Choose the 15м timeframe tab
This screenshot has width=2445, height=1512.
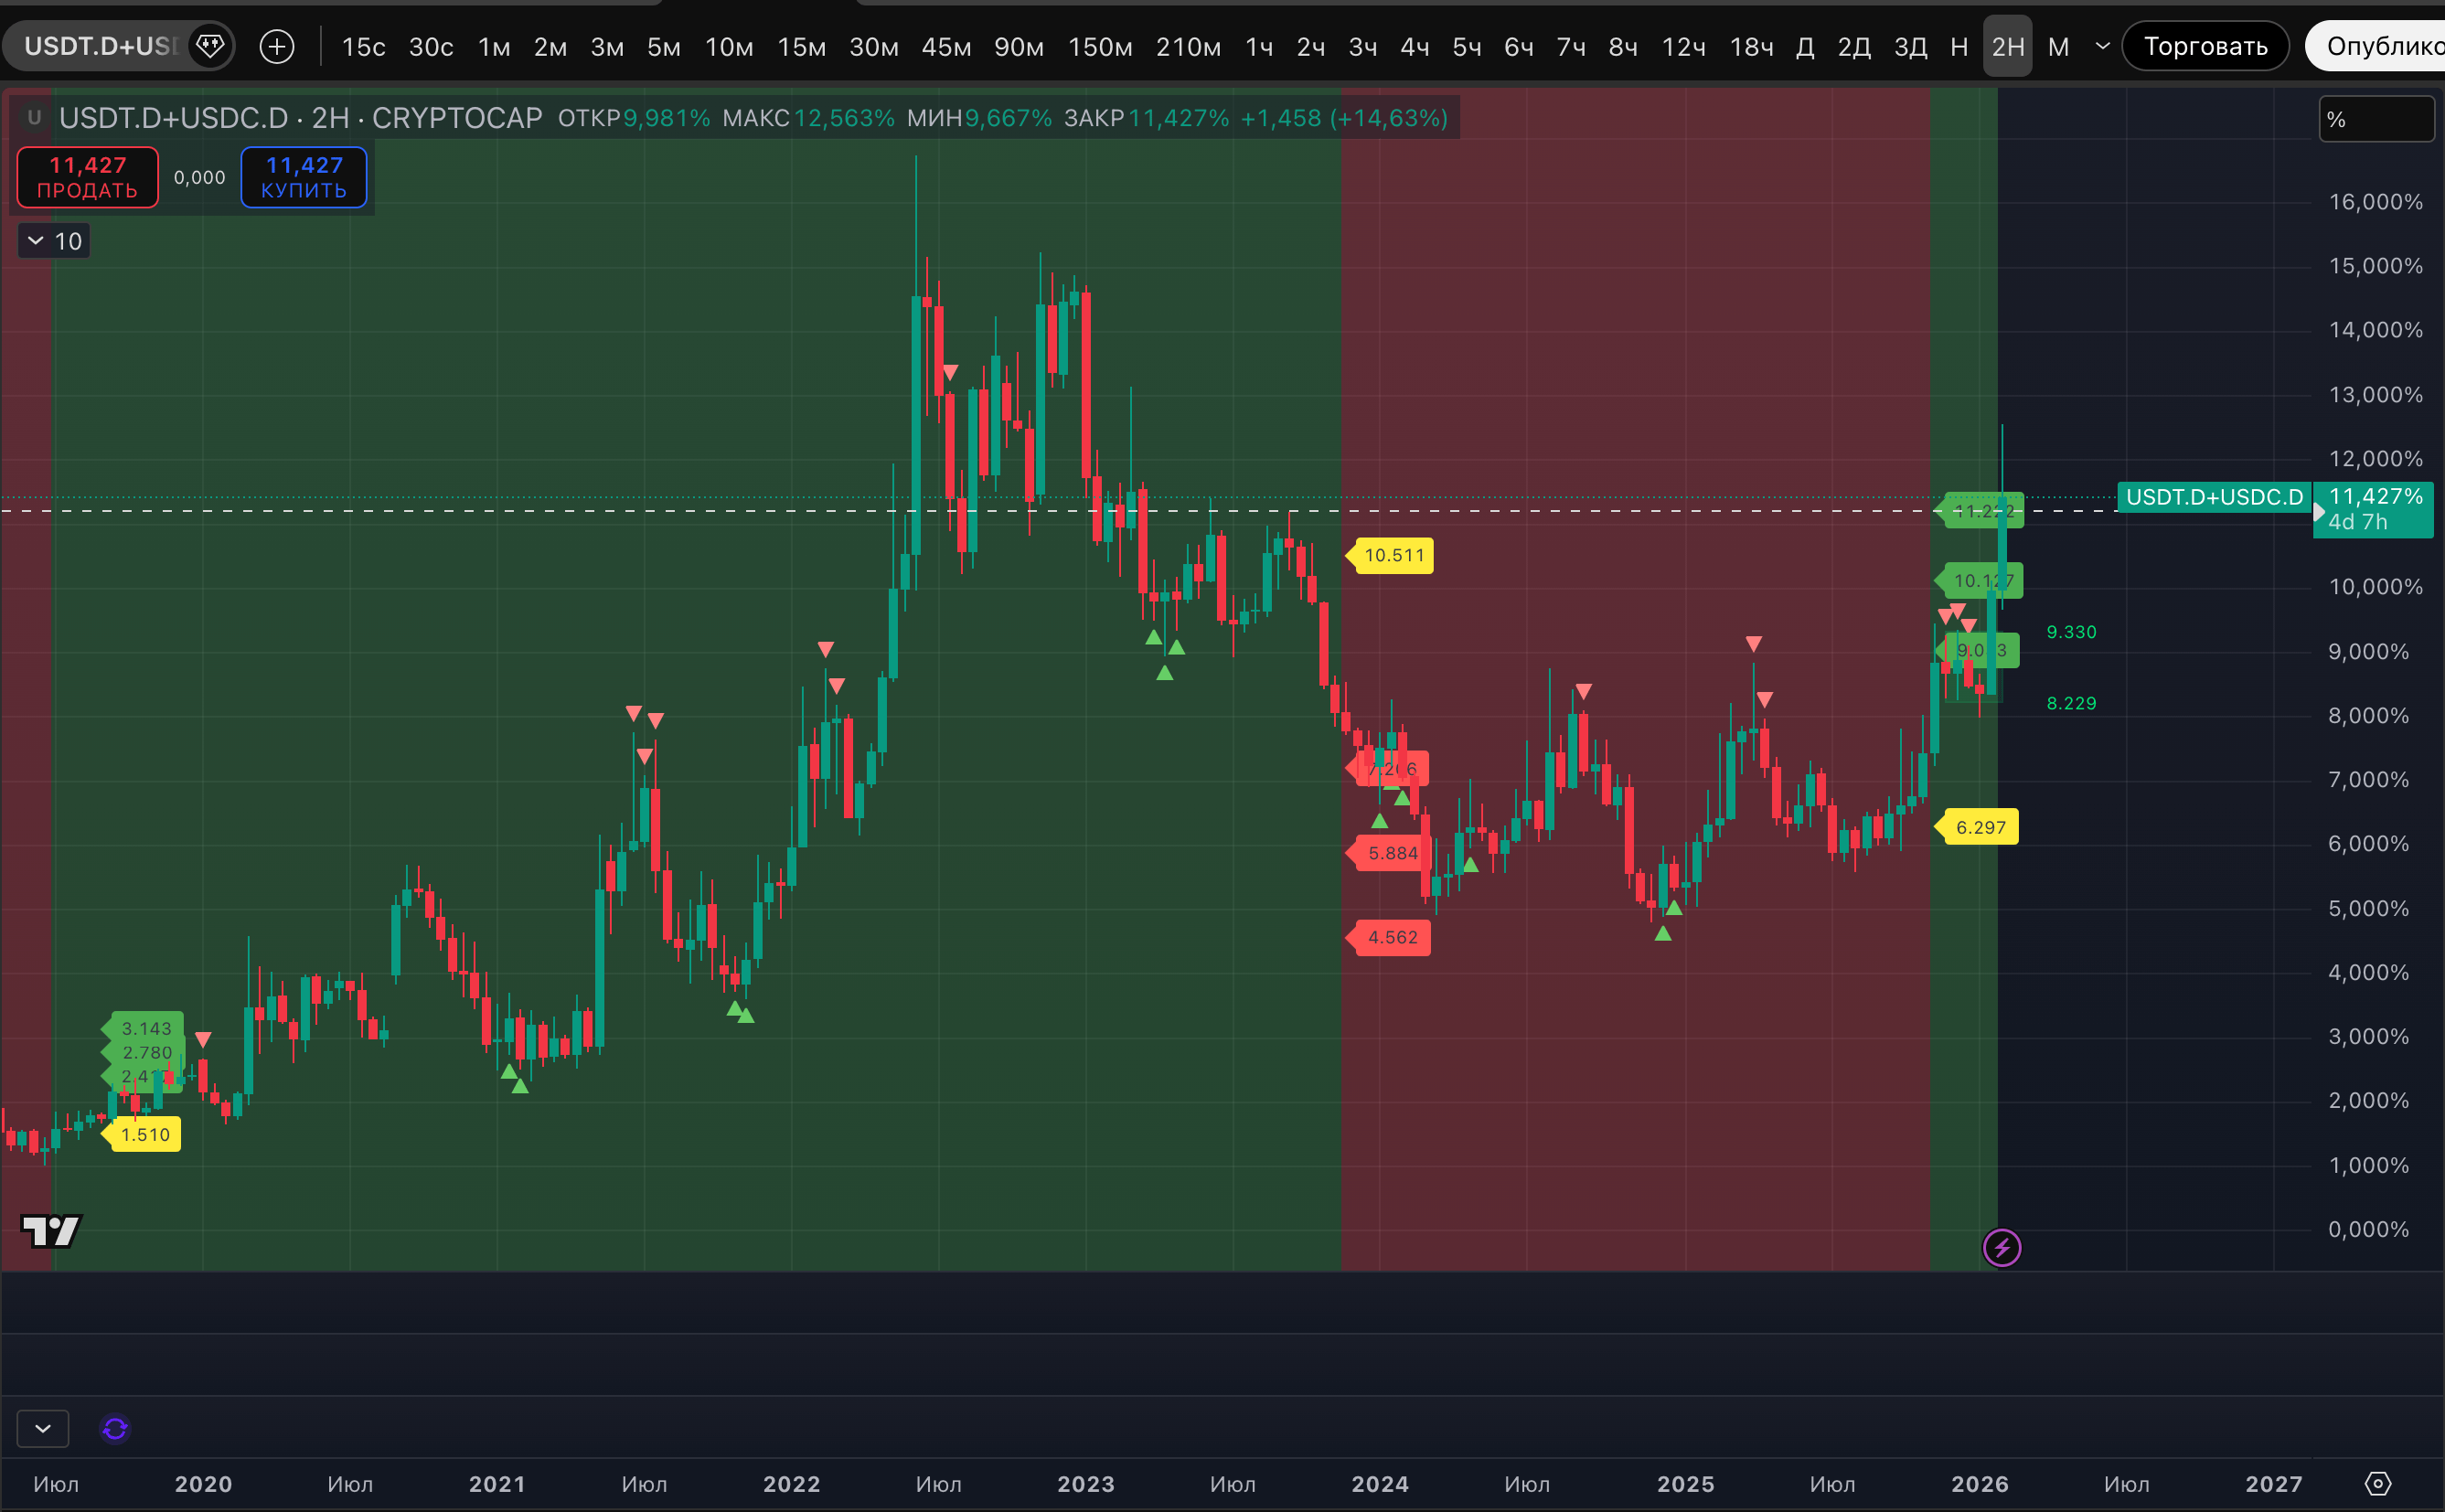(801, 47)
